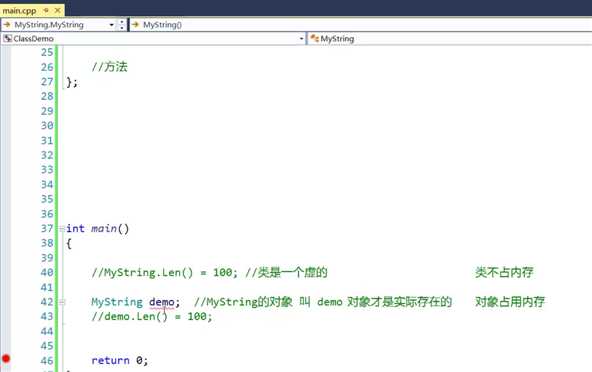Click the MyString class icon in the navigation bar

click(x=314, y=39)
